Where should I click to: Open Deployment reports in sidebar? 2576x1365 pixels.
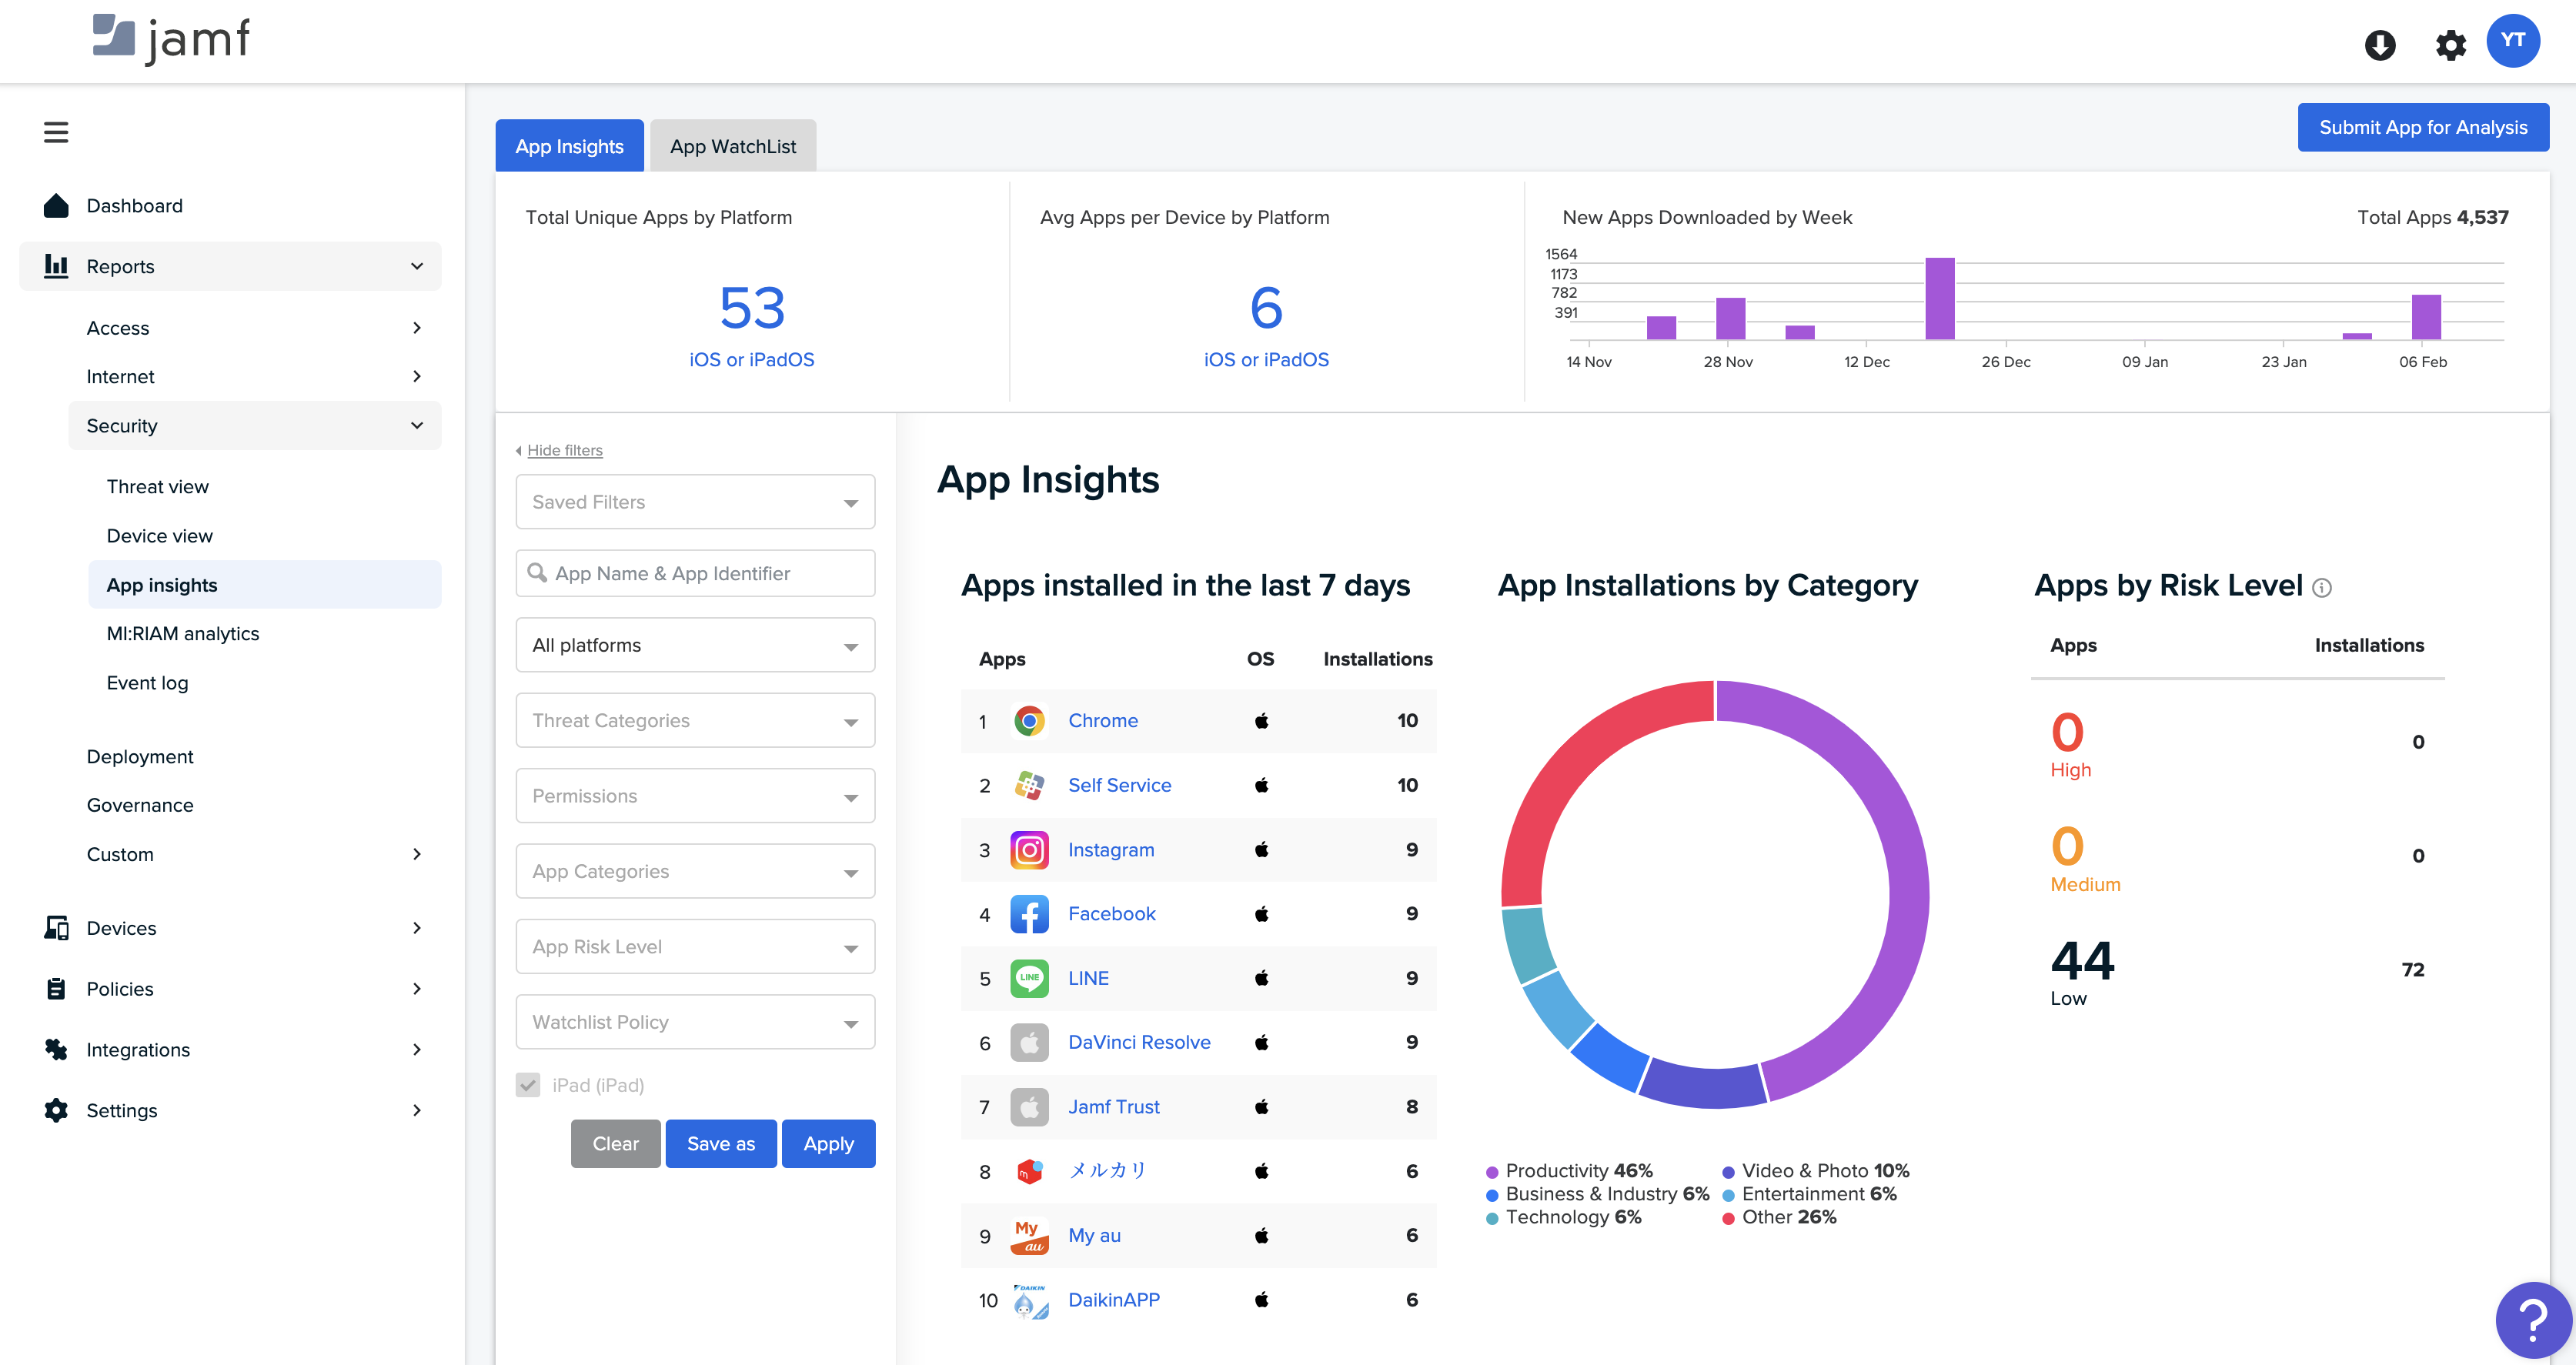[x=140, y=757]
